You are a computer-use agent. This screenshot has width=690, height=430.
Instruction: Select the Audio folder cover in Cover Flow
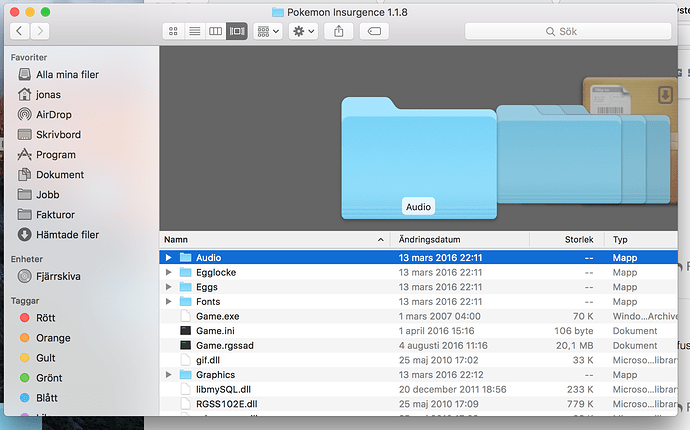[419, 158]
